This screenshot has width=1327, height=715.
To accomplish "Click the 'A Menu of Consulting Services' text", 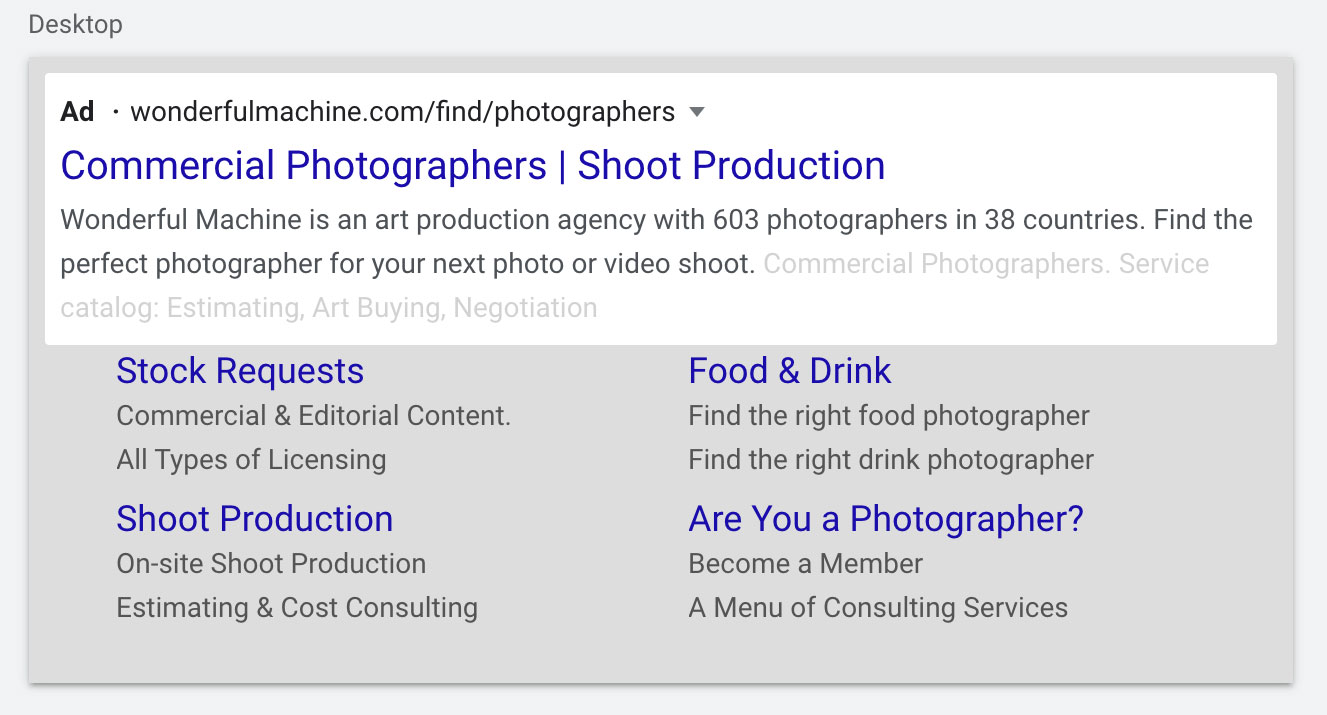I will tap(878, 608).
